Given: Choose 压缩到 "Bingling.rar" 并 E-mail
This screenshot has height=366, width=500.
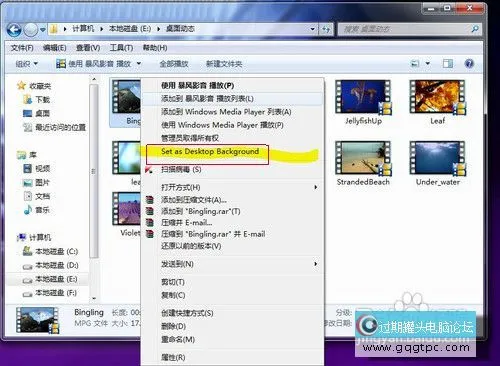Looking at the screenshot, I should pos(232,234).
